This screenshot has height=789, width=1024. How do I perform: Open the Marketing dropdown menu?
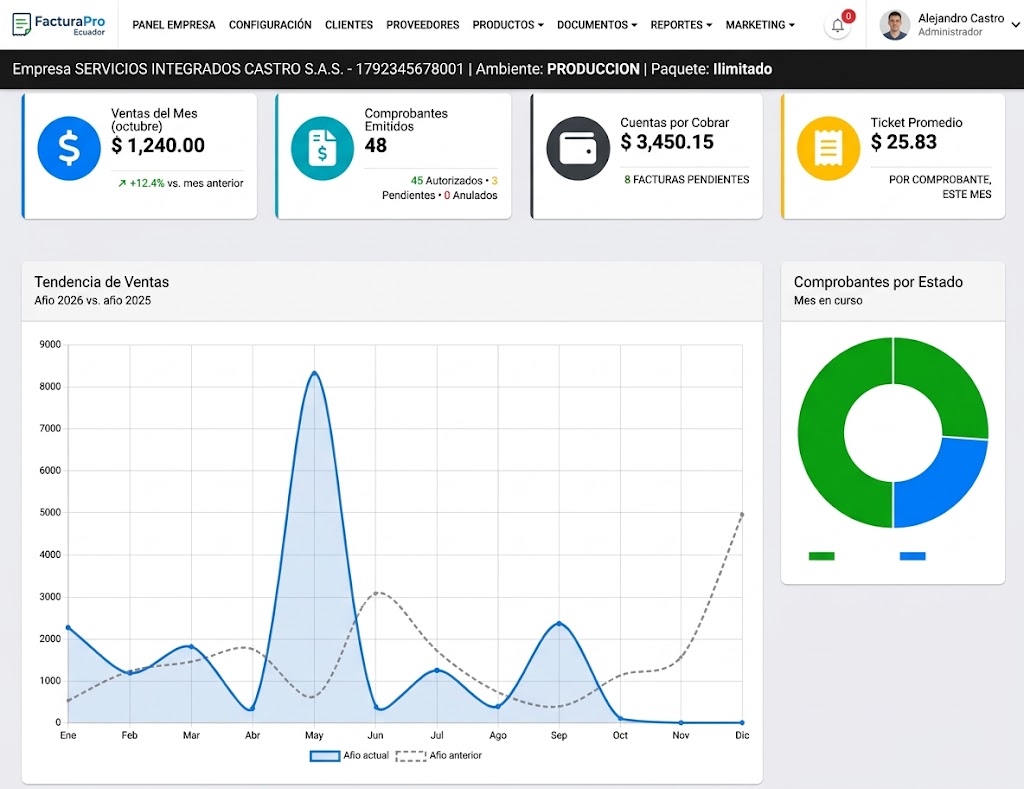[760, 25]
